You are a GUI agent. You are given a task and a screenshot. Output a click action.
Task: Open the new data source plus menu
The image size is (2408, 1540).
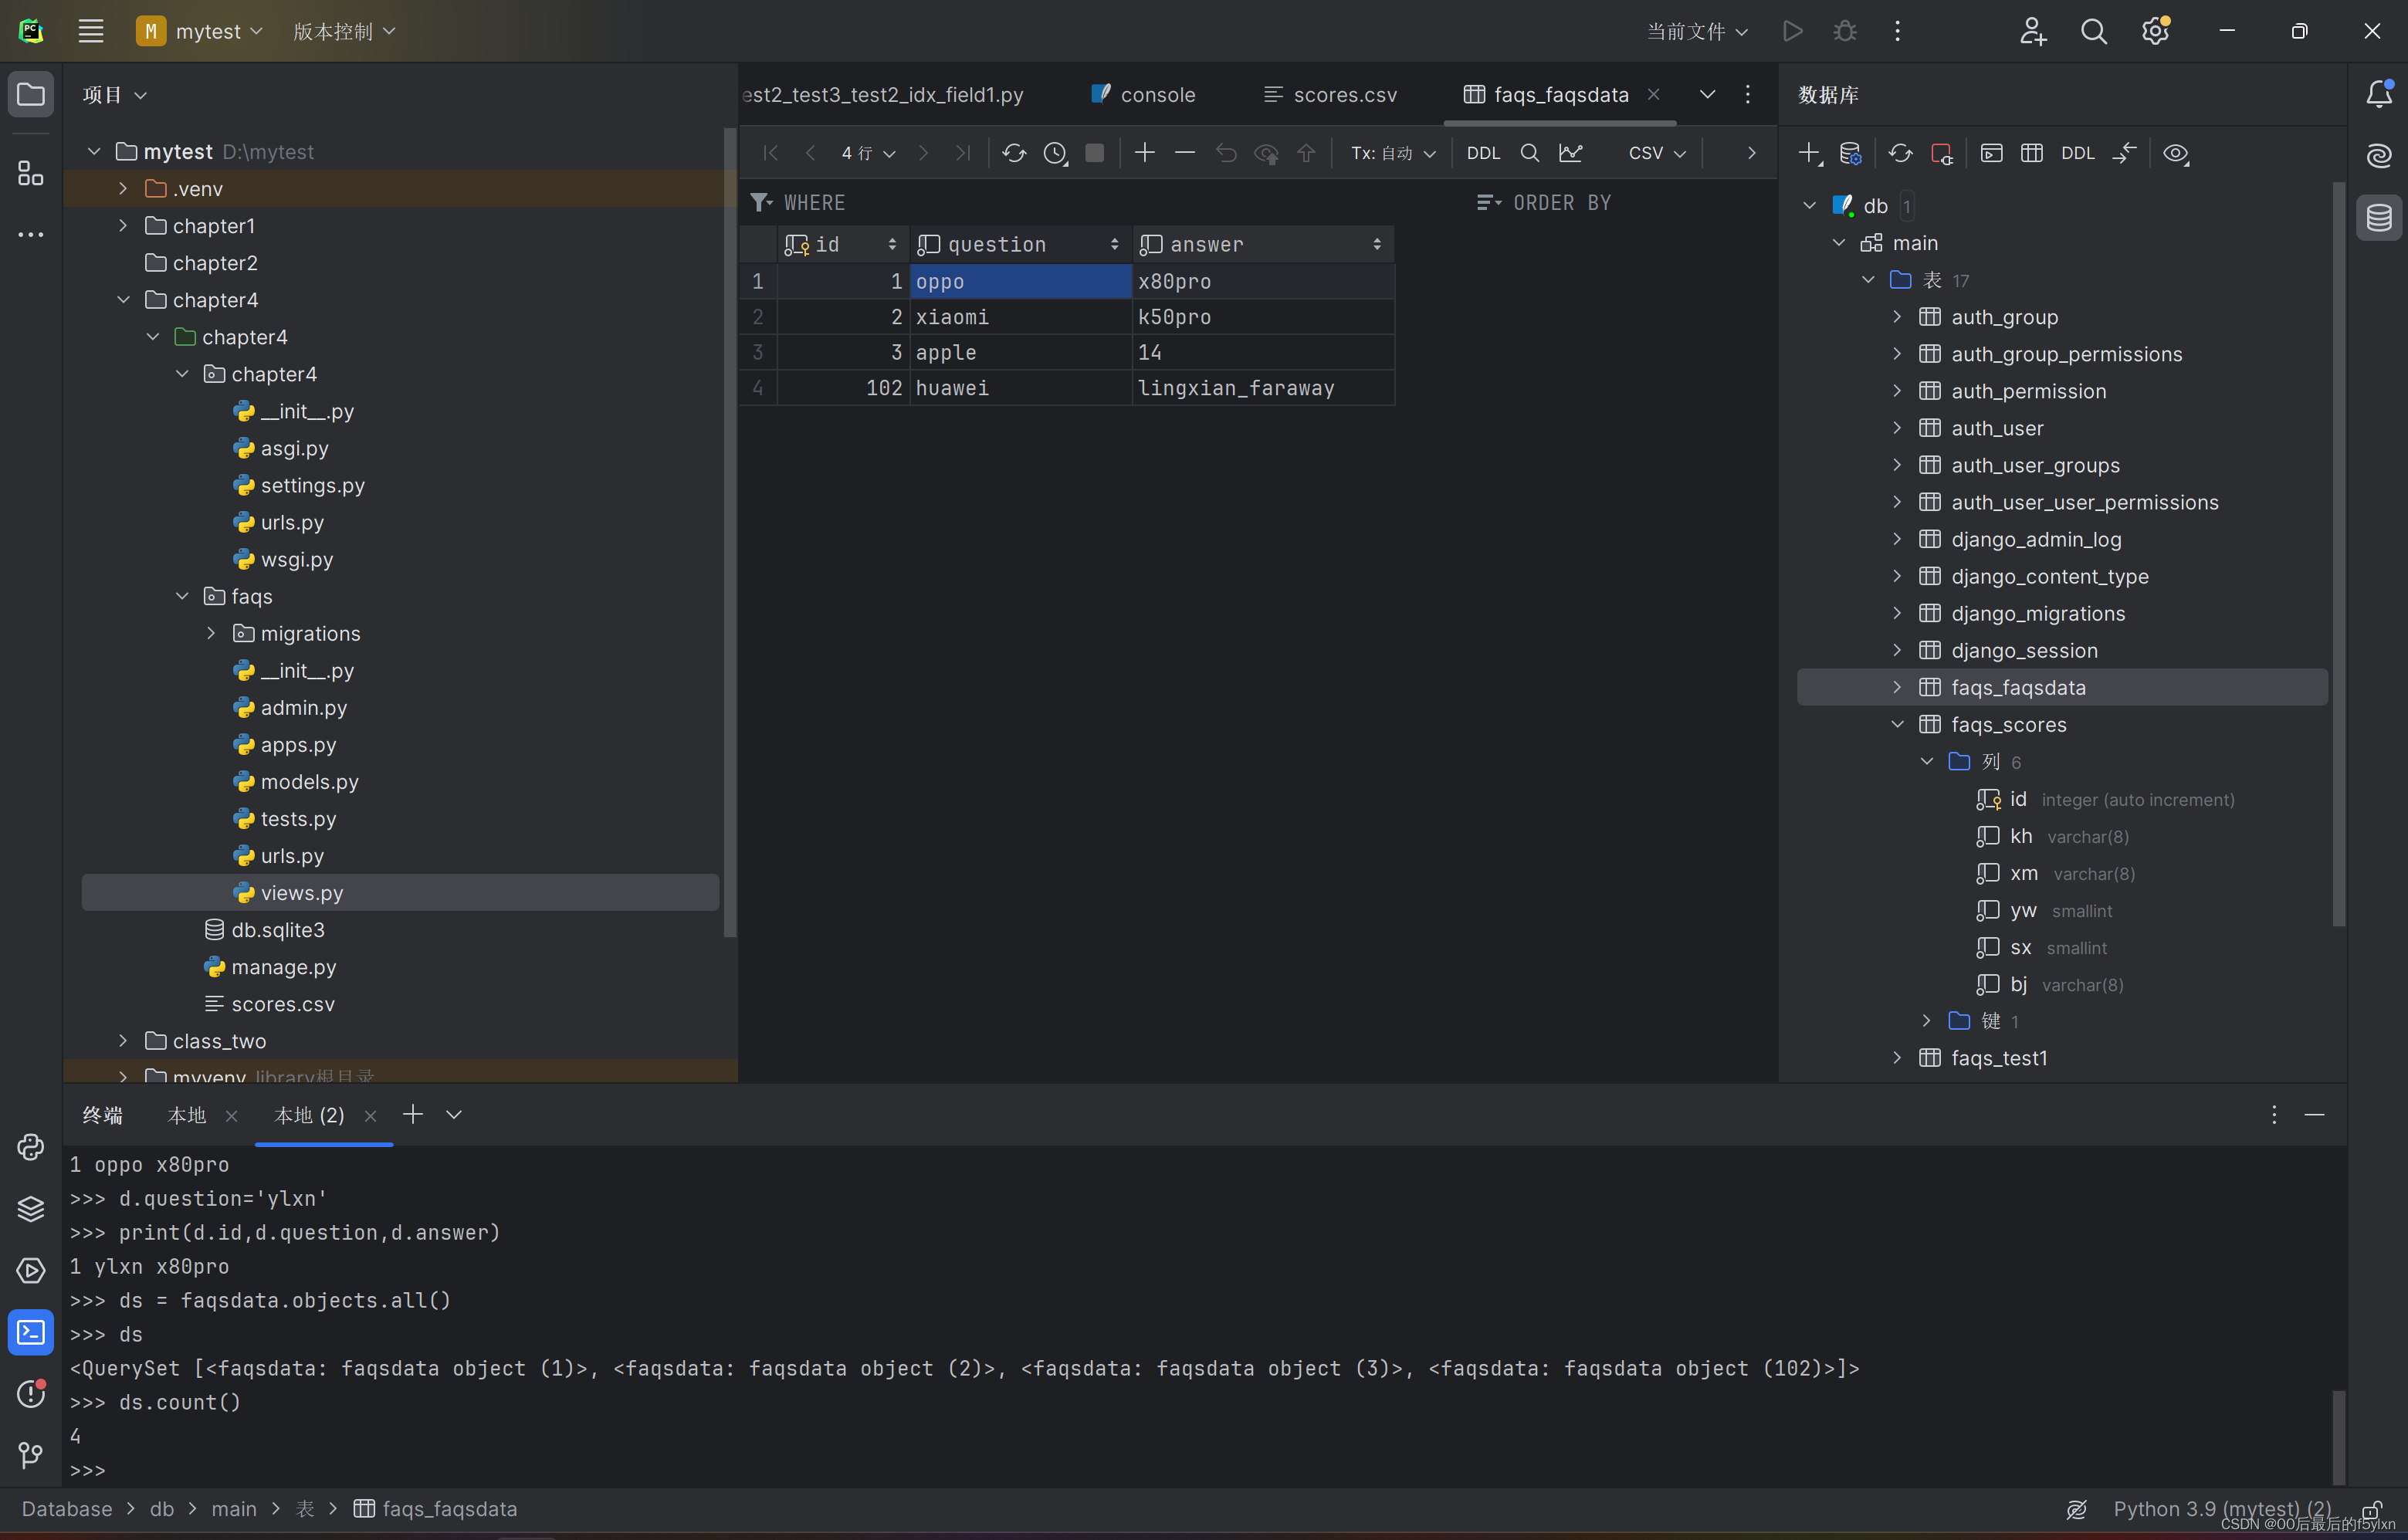point(1808,153)
